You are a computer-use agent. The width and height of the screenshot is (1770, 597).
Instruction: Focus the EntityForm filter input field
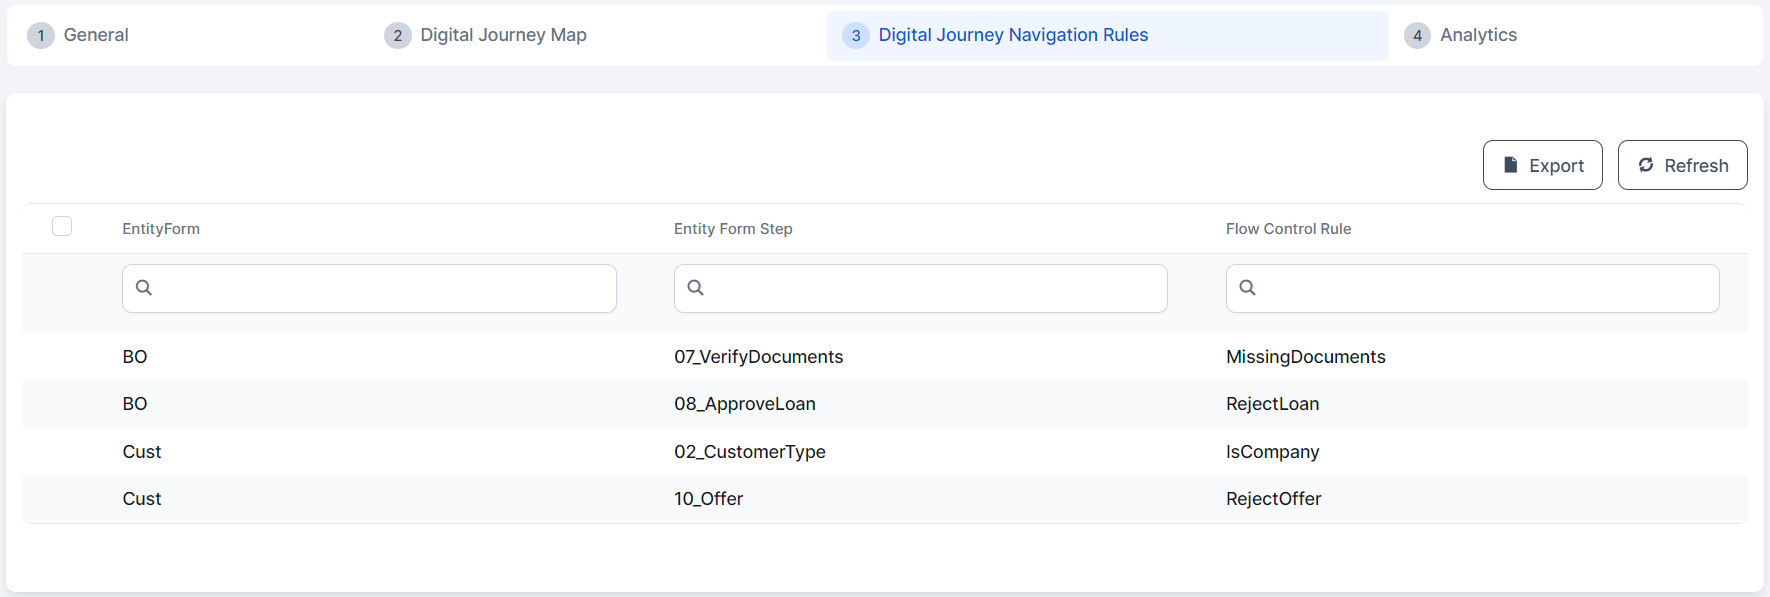coord(385,288)
